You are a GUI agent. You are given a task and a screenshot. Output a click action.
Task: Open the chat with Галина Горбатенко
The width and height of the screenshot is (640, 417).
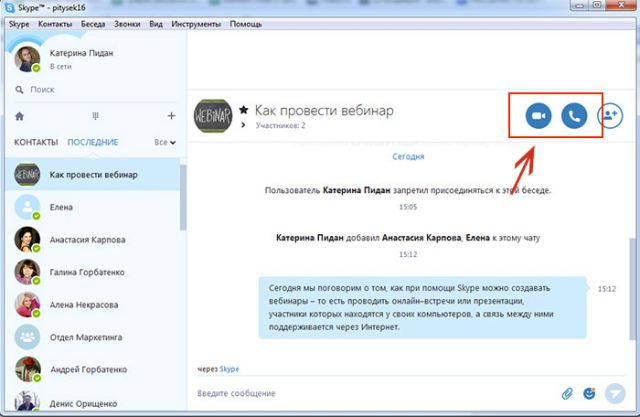[93, 272]
